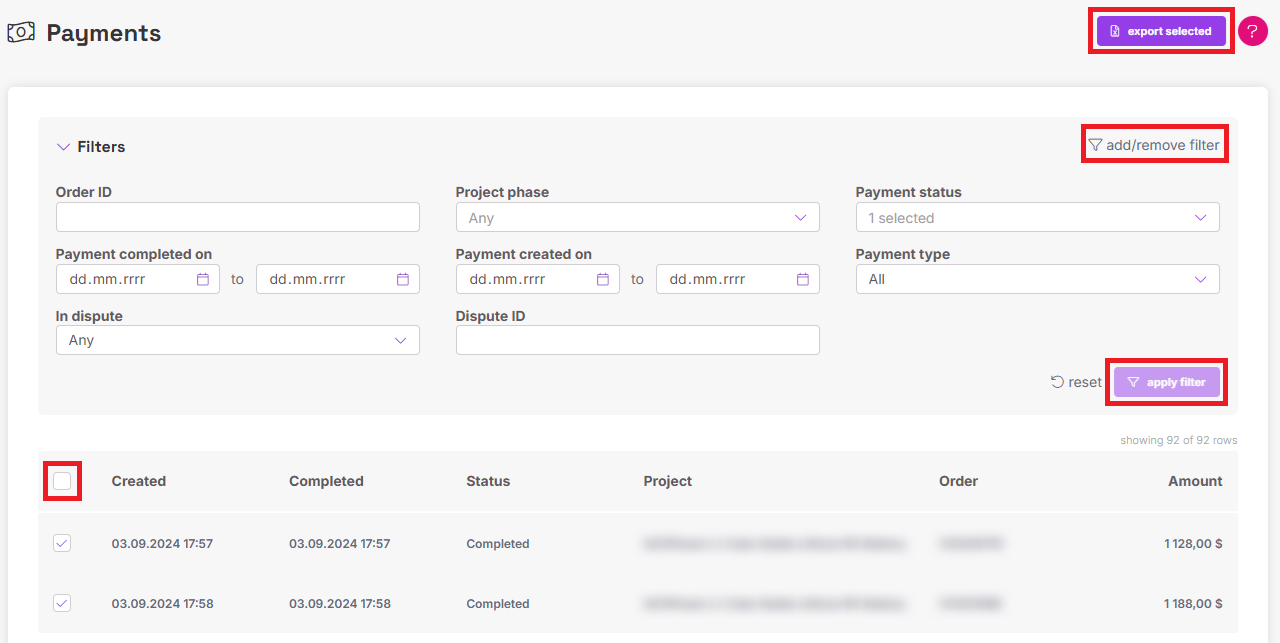Open calendar for Payment created on start date
The width and height of the screenshot is (1280, 643).
[x=603, y=280]
